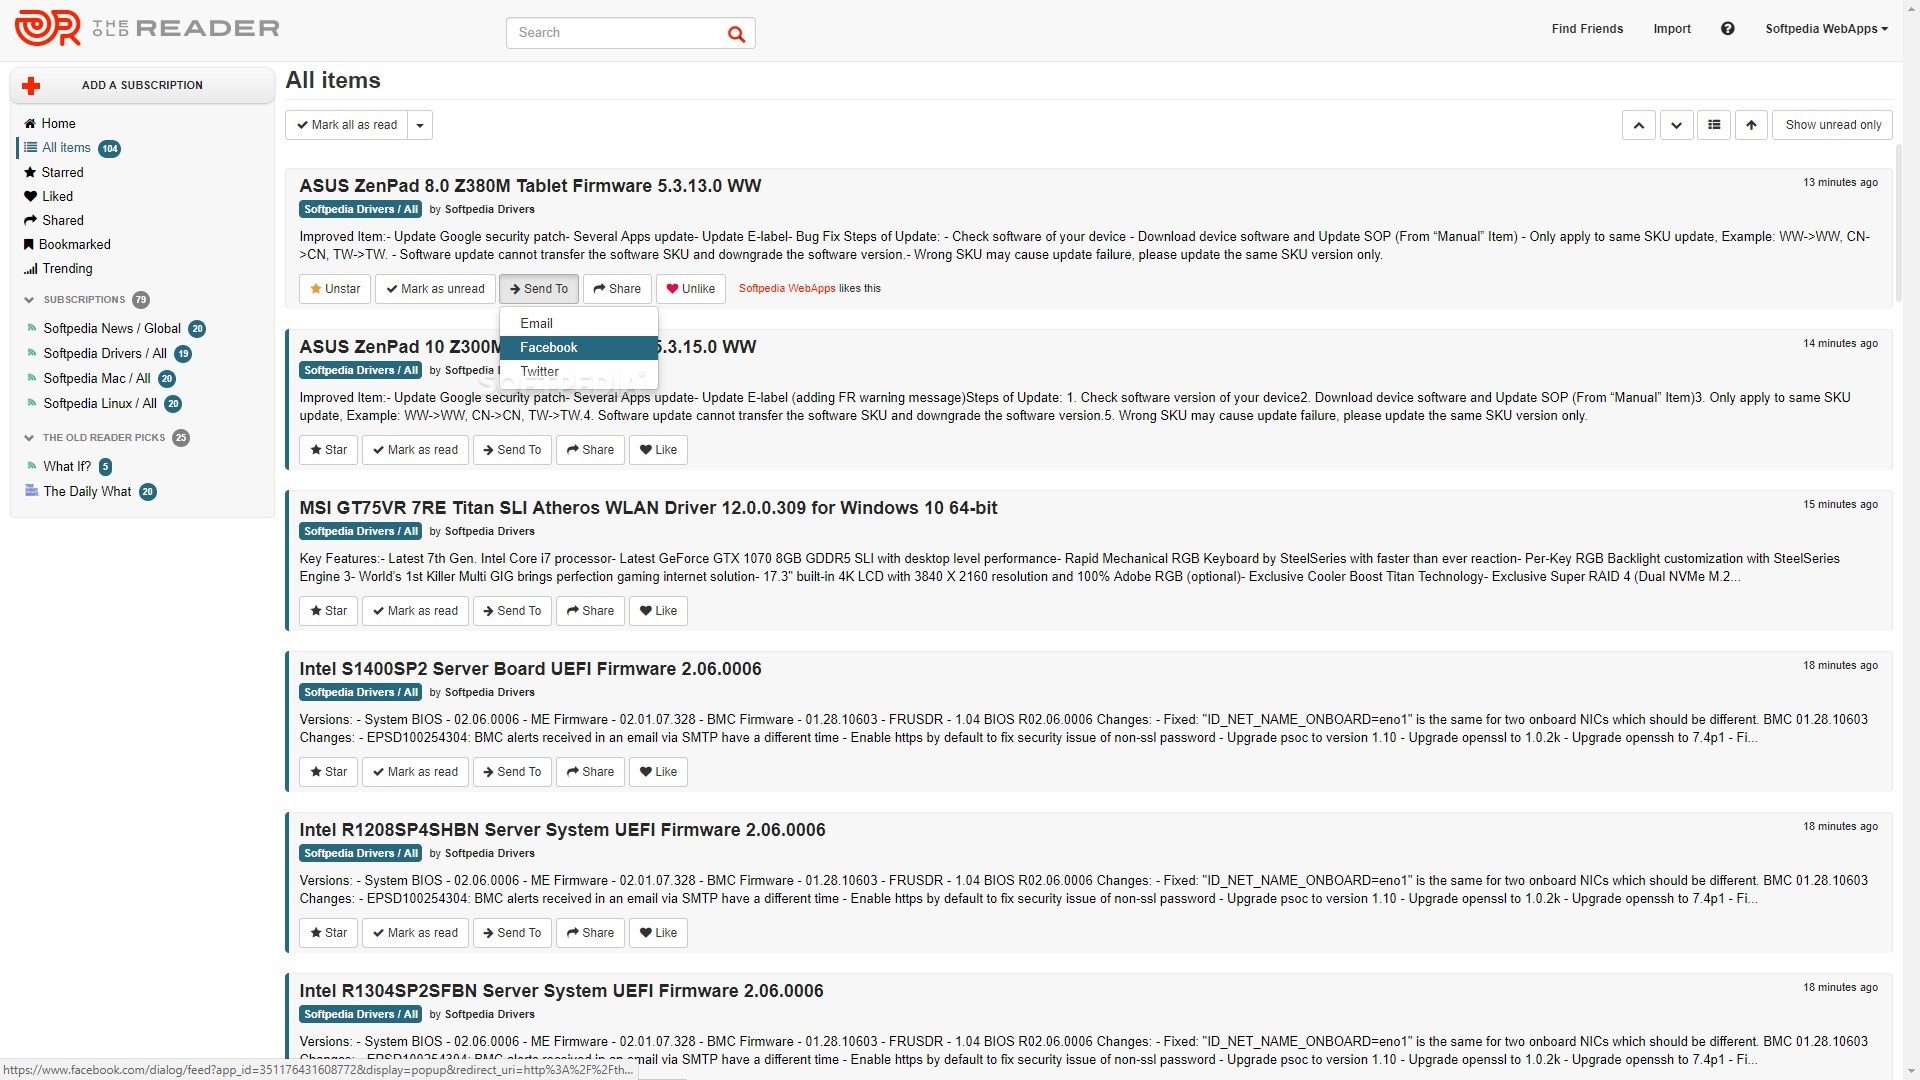Click feed icon beside Softpedia News / Global
The image size is (1920, 1080).
coord(32,328)
